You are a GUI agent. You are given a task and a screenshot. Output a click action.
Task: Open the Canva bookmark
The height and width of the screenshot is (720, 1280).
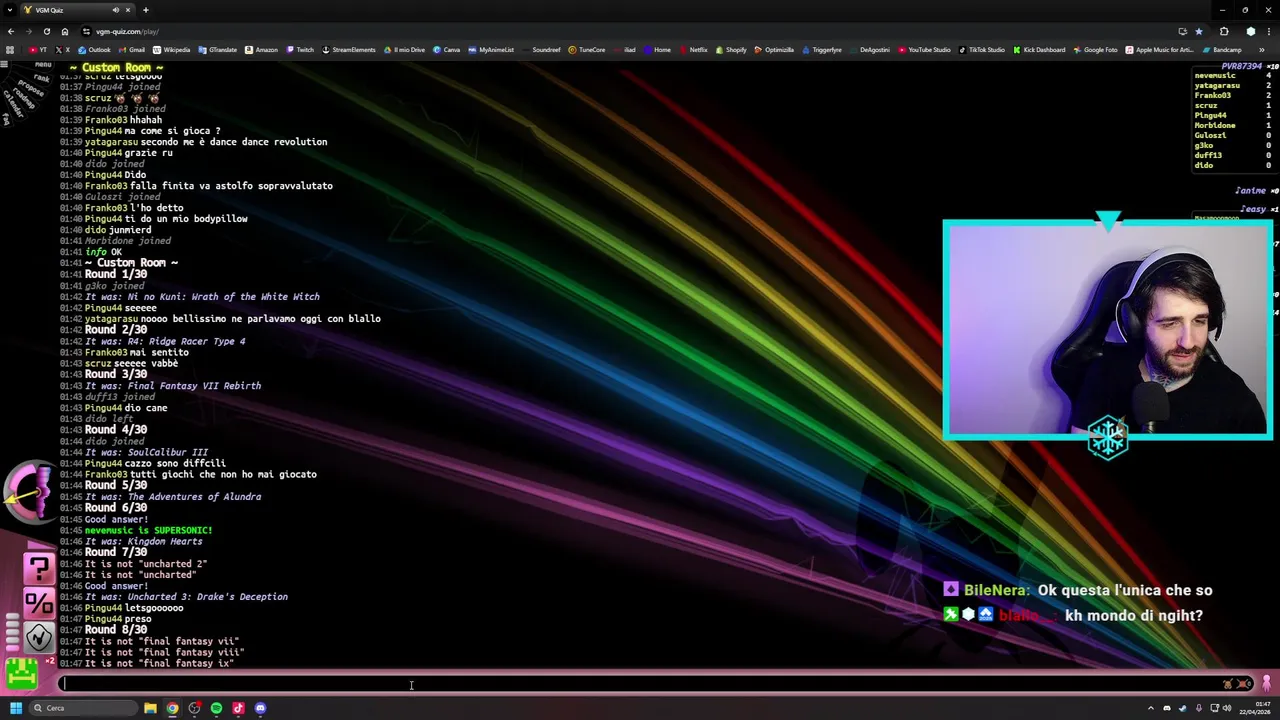click(447, 50)
